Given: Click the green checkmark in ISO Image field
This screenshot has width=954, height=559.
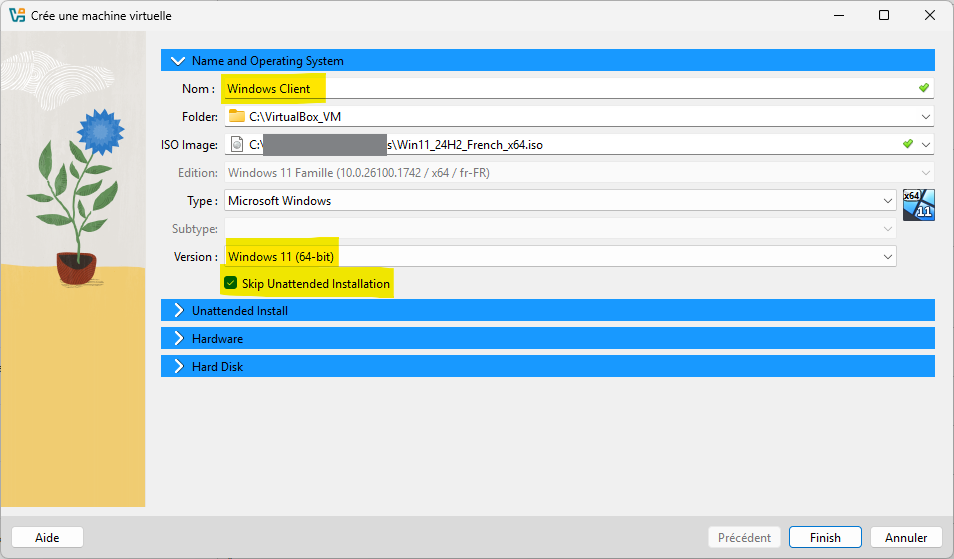Looking at the screenshot, I should [908, 144].
